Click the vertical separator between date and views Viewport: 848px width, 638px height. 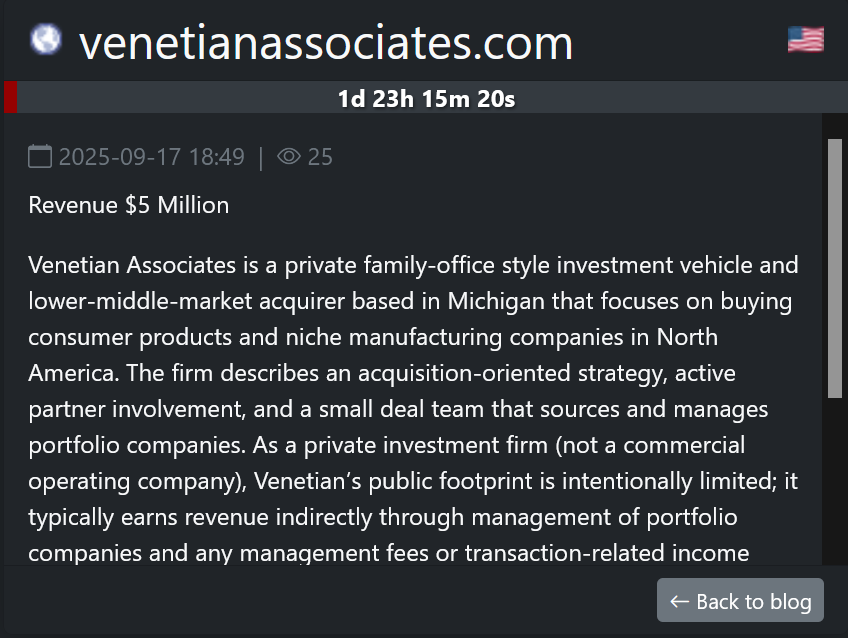tap(261, 157)
